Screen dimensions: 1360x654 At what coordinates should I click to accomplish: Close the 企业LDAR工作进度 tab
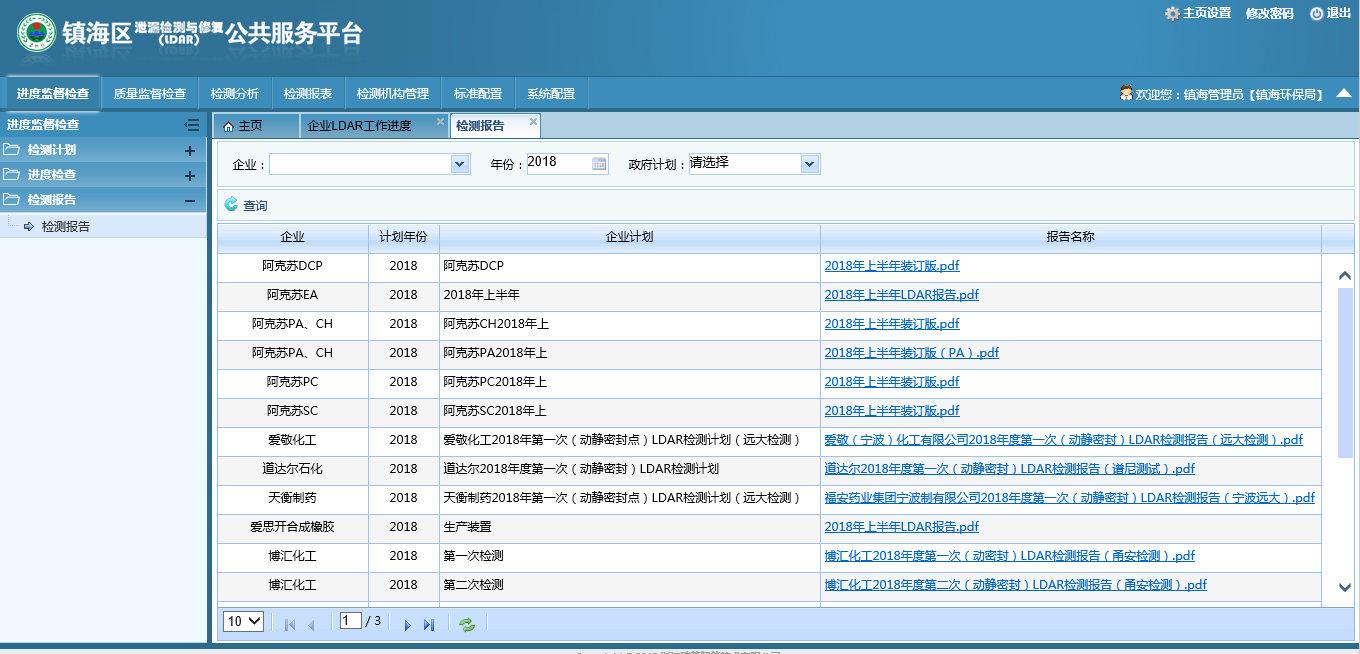point(440,122)
